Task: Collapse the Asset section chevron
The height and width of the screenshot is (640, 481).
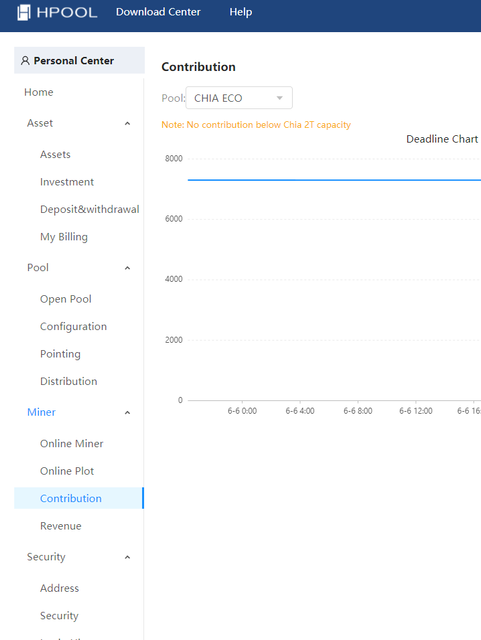Action: pyautogui.click(x=127, y=123)
